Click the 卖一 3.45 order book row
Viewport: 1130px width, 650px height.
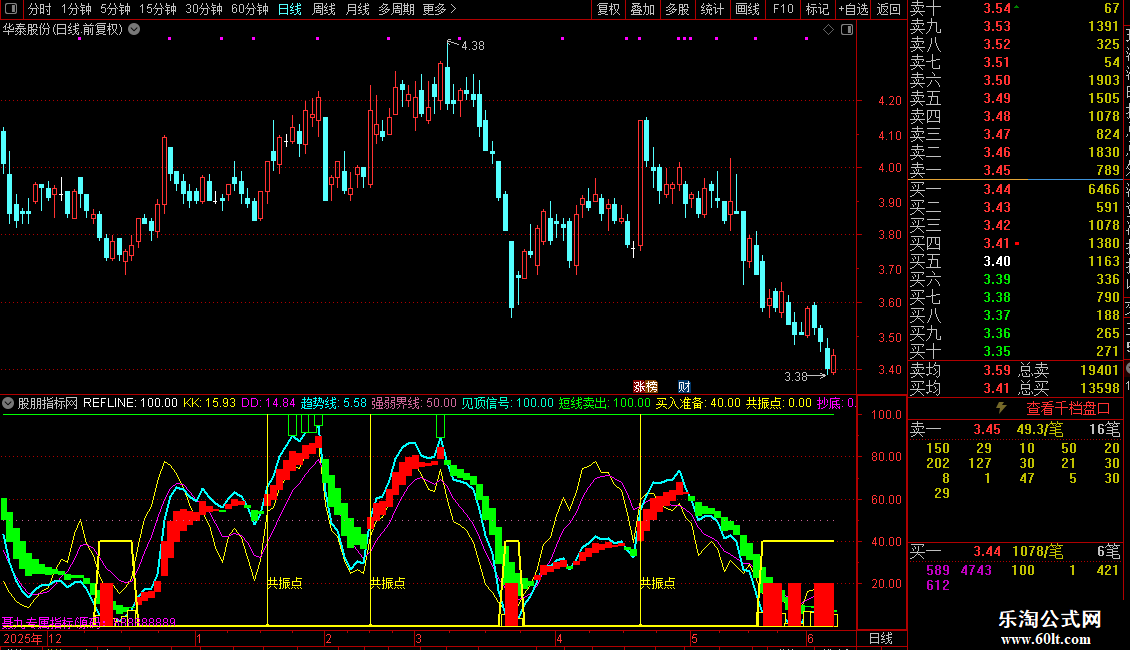tap(1015, 170)
